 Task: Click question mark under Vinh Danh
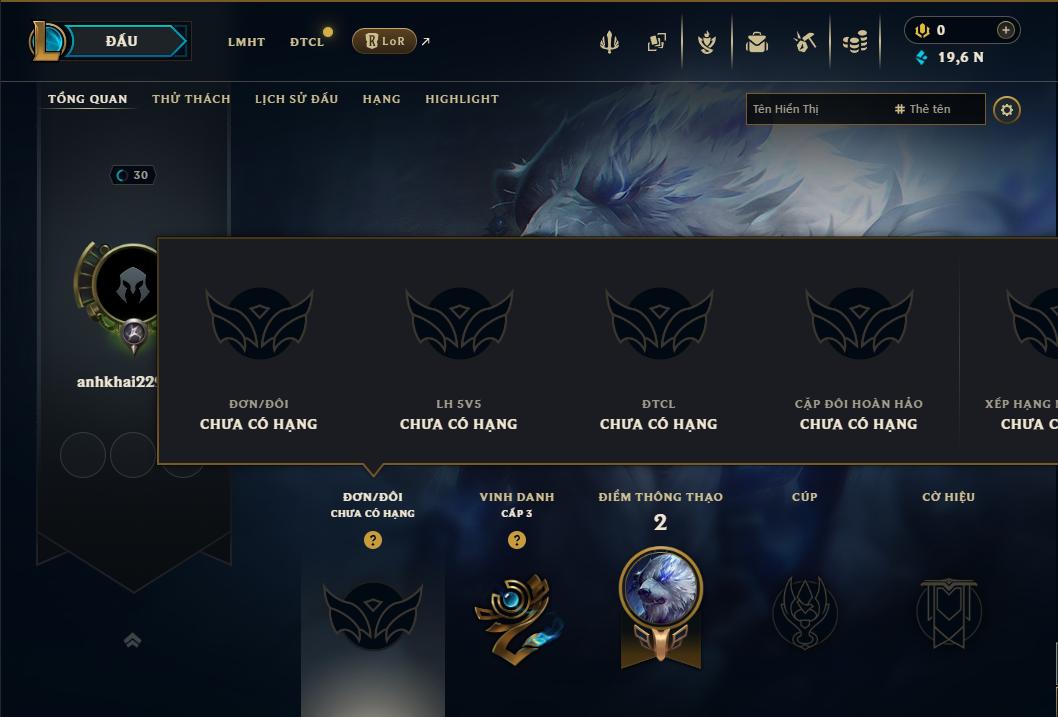(517, 540)
